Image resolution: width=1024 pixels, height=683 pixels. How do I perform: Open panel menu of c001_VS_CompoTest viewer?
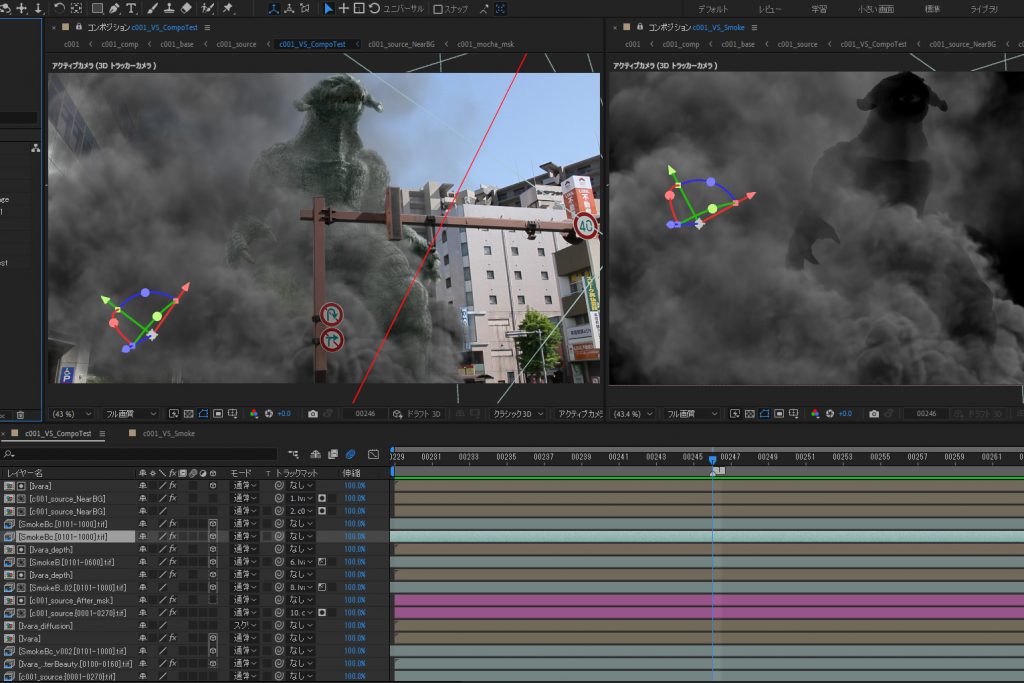point(207,27)
